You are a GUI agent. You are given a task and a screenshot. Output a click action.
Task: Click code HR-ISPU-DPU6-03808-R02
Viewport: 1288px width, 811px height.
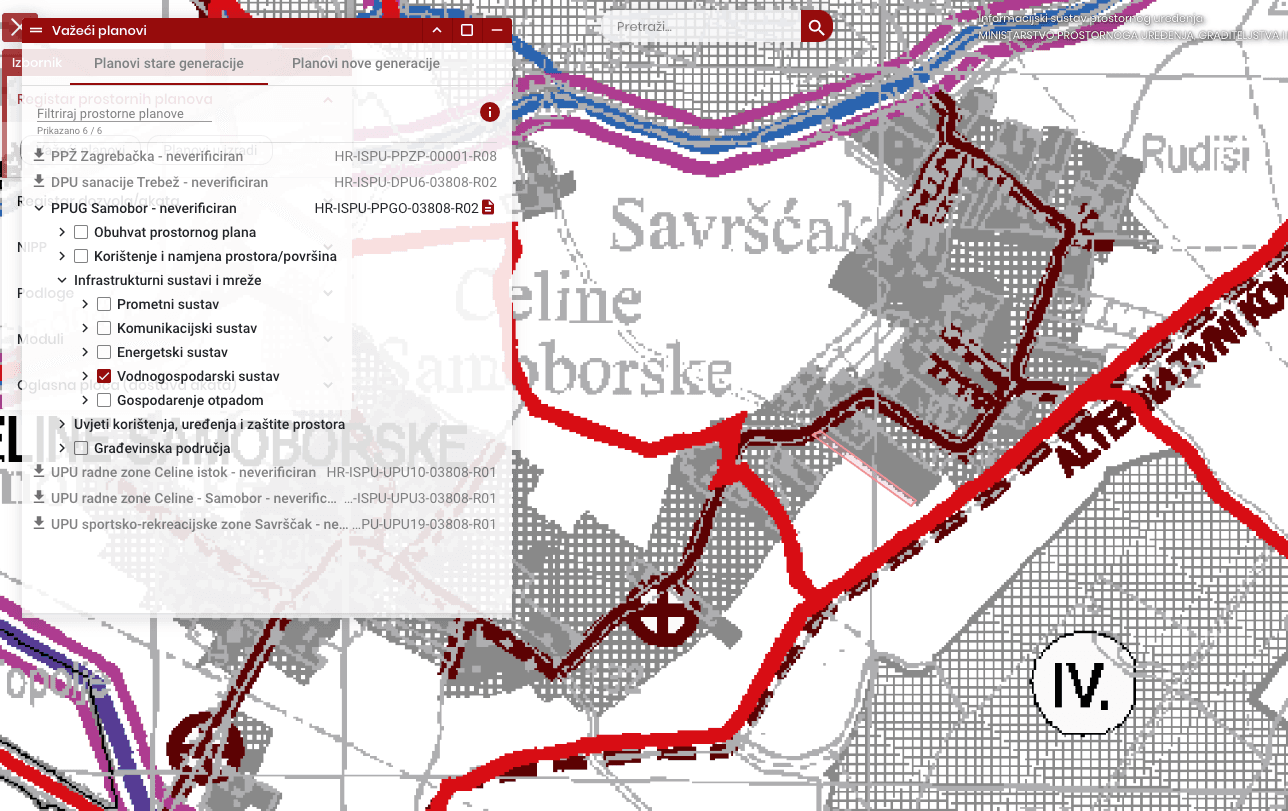pos(415,182)
